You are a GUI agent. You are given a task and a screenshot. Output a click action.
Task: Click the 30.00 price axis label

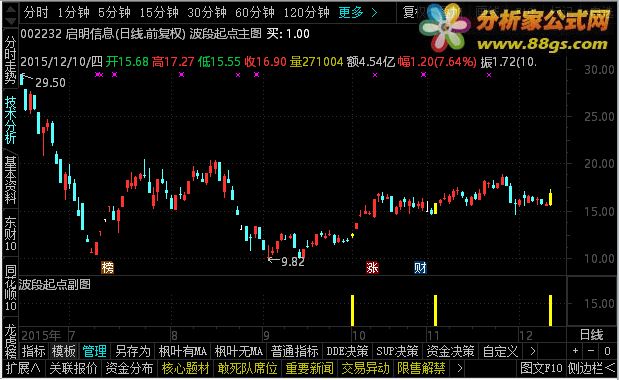[x=599, y=69]
